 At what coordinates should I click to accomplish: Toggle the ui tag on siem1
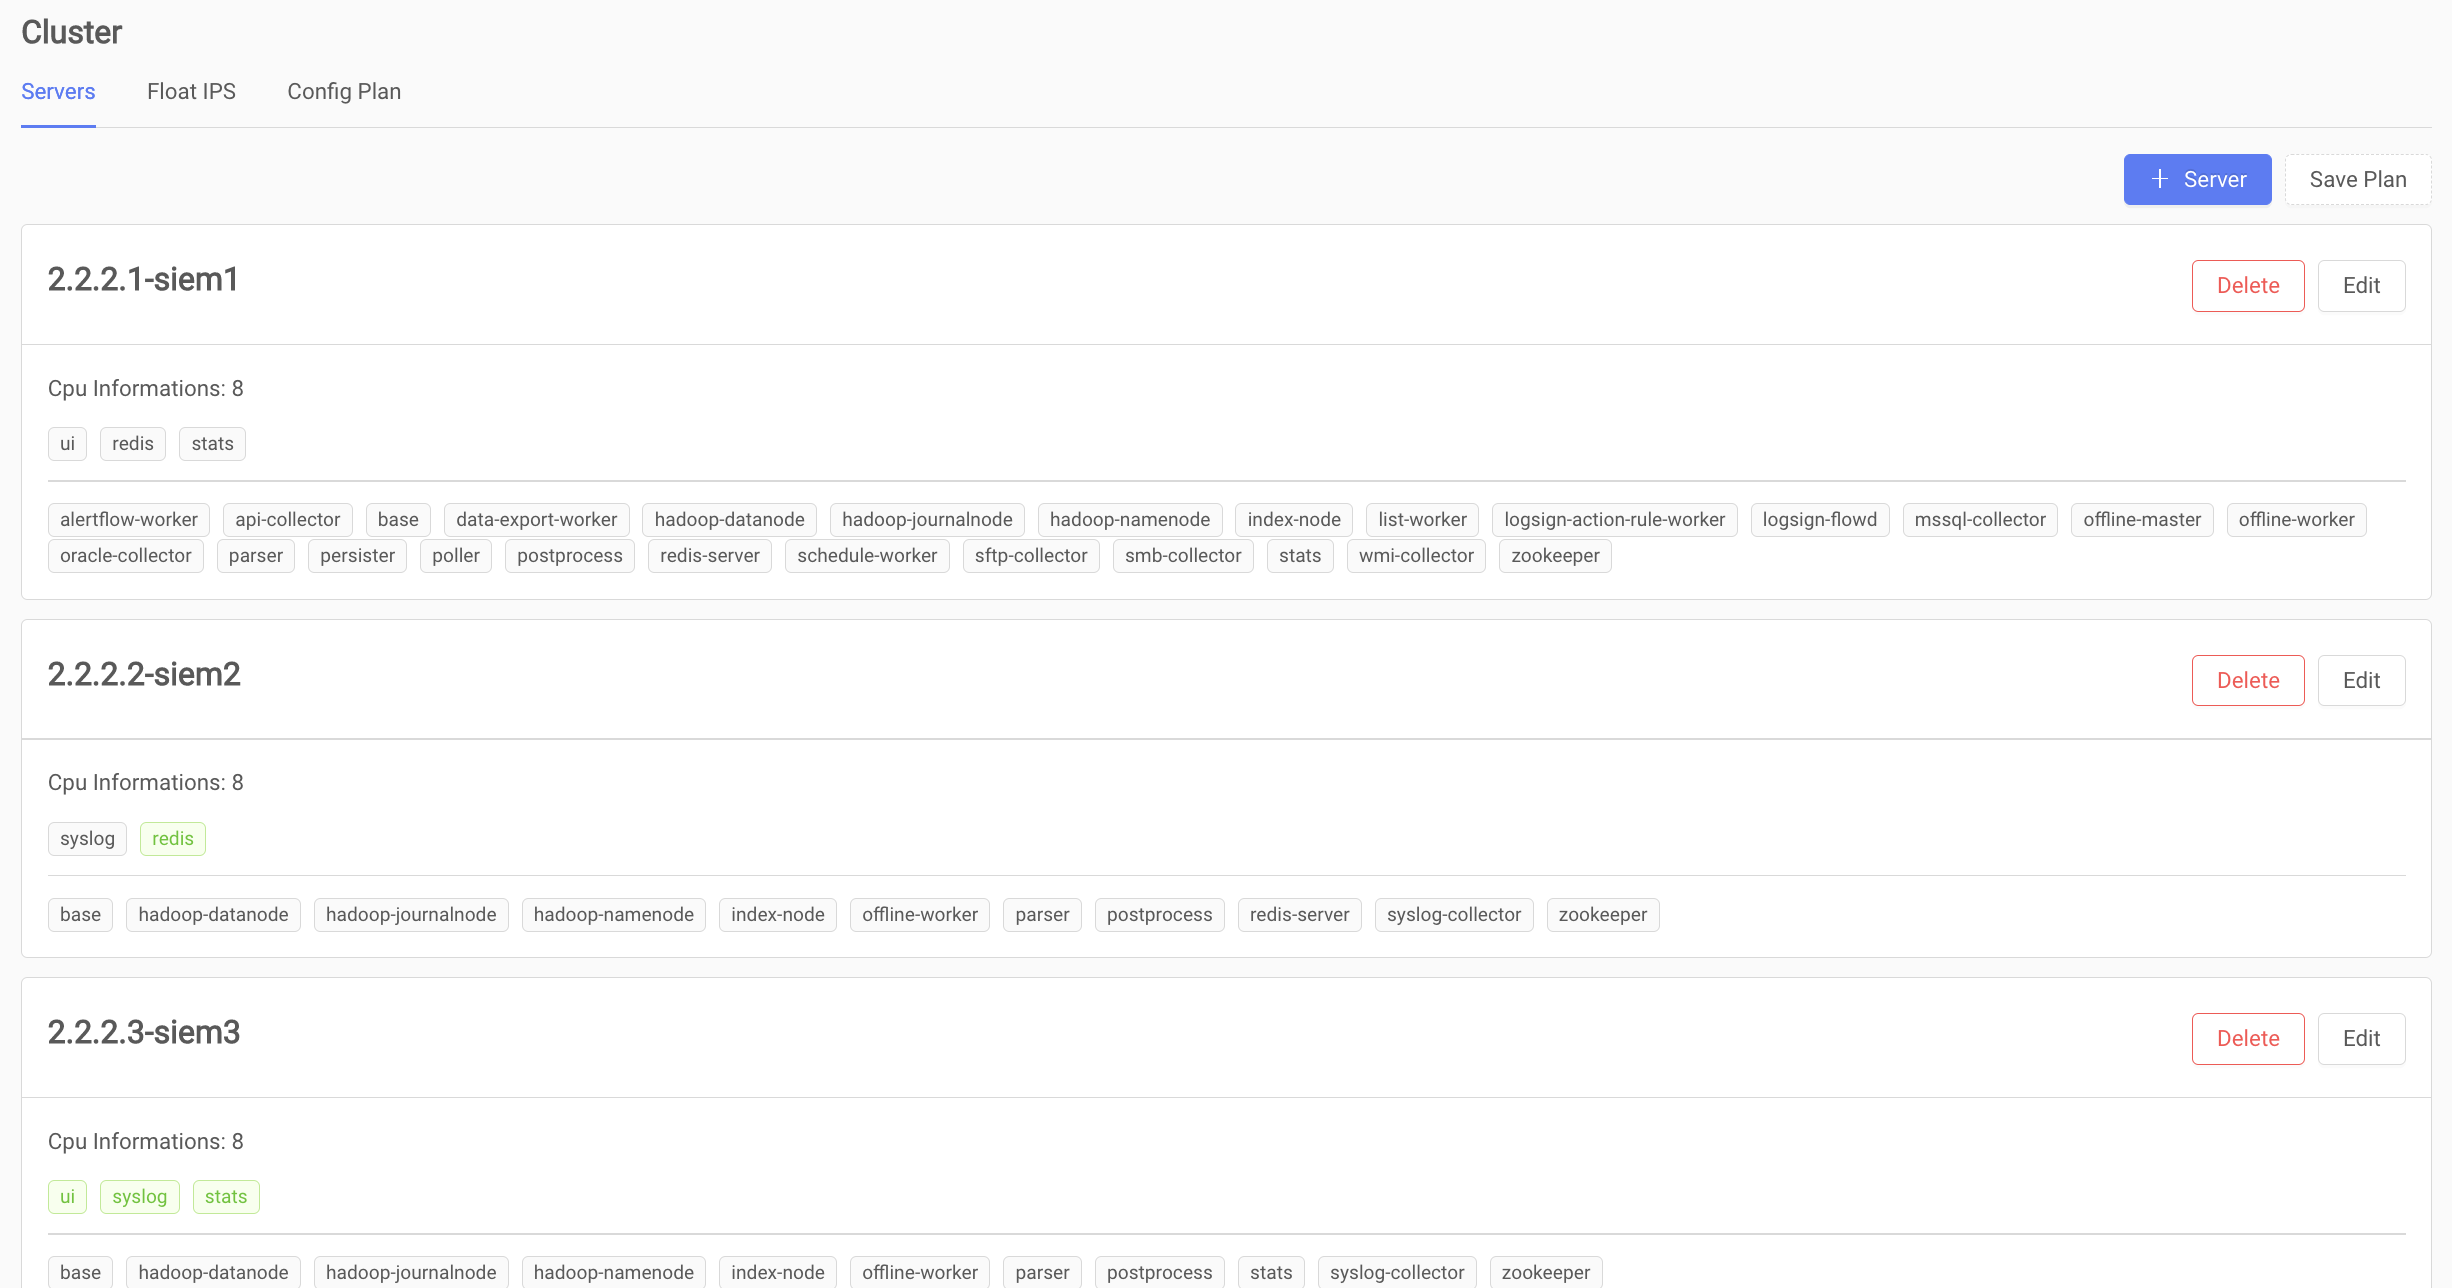(x=67, y=443)
